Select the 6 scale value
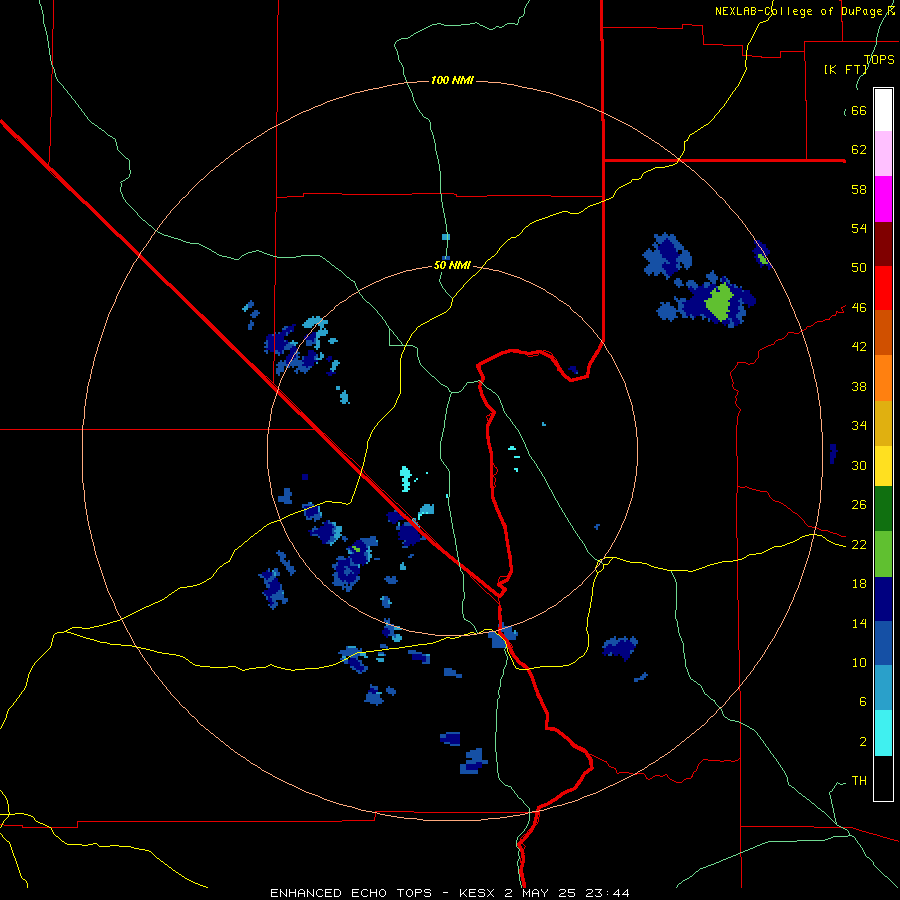This screenshot has width=900, height=900. 863,701
